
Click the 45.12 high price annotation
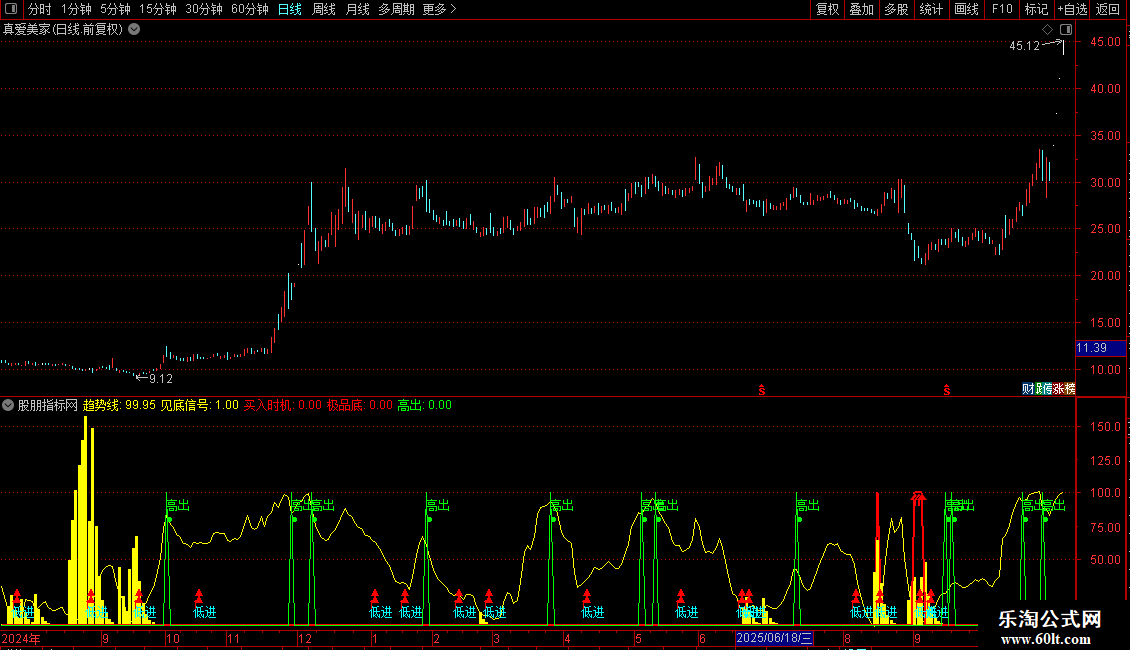pos(1024,46)
